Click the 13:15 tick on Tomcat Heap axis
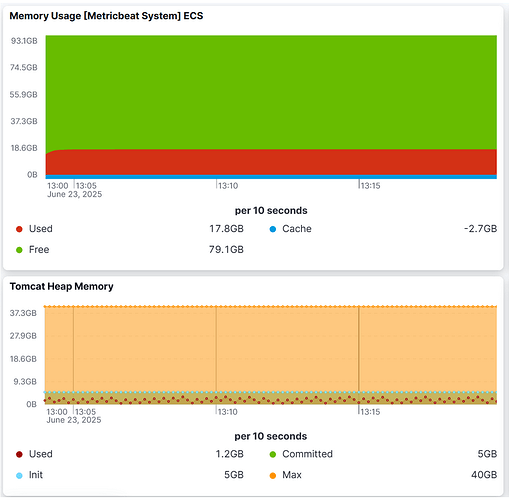 point(370,412)
